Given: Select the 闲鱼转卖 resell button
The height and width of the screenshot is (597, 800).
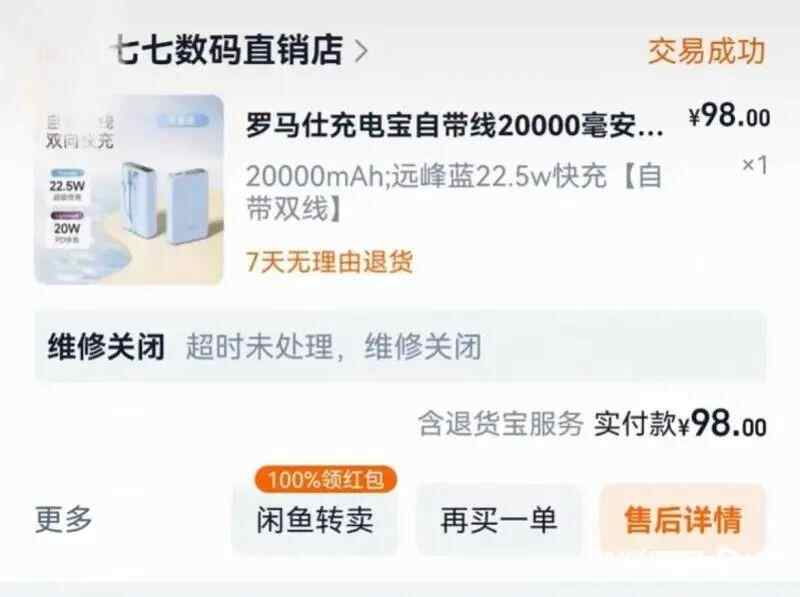Looking at the screenshot, I should tap(315, 519).
